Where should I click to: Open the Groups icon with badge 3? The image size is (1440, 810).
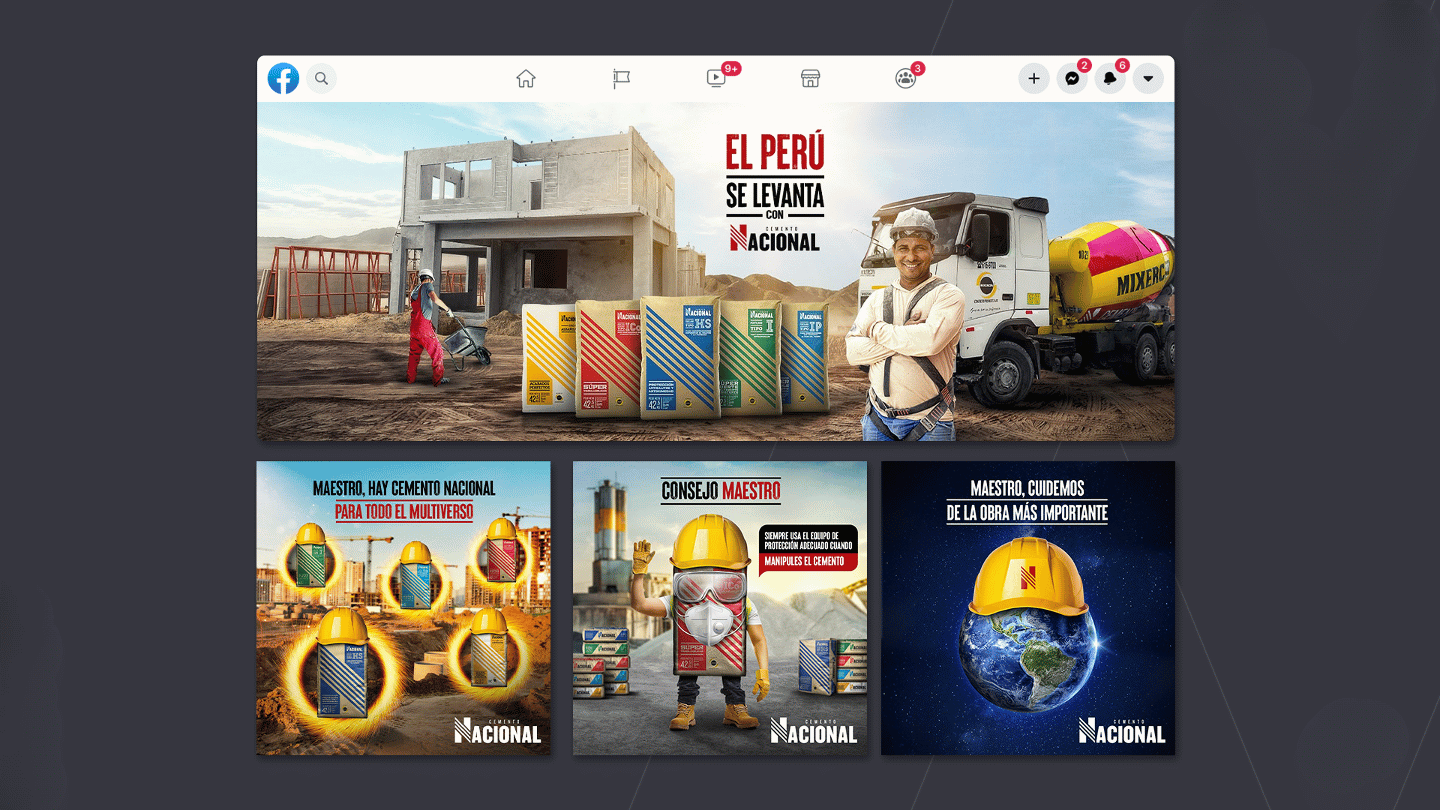click(x=906, y=79)
